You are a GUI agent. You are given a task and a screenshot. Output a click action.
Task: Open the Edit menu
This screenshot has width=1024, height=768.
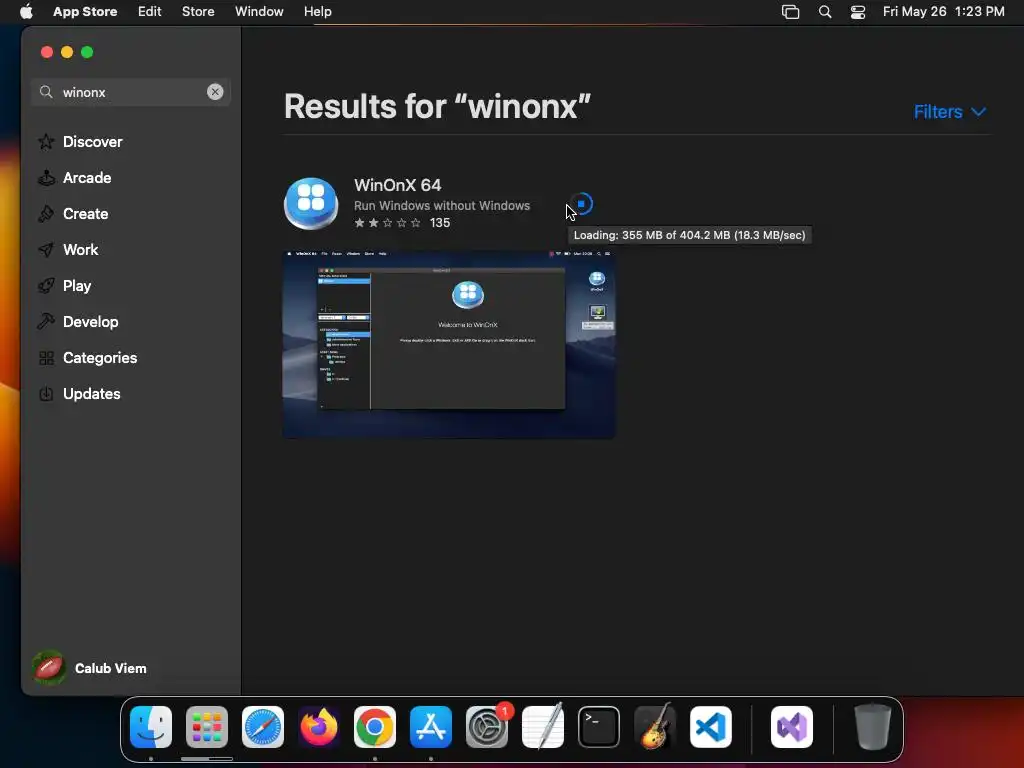tap(150, 11)
